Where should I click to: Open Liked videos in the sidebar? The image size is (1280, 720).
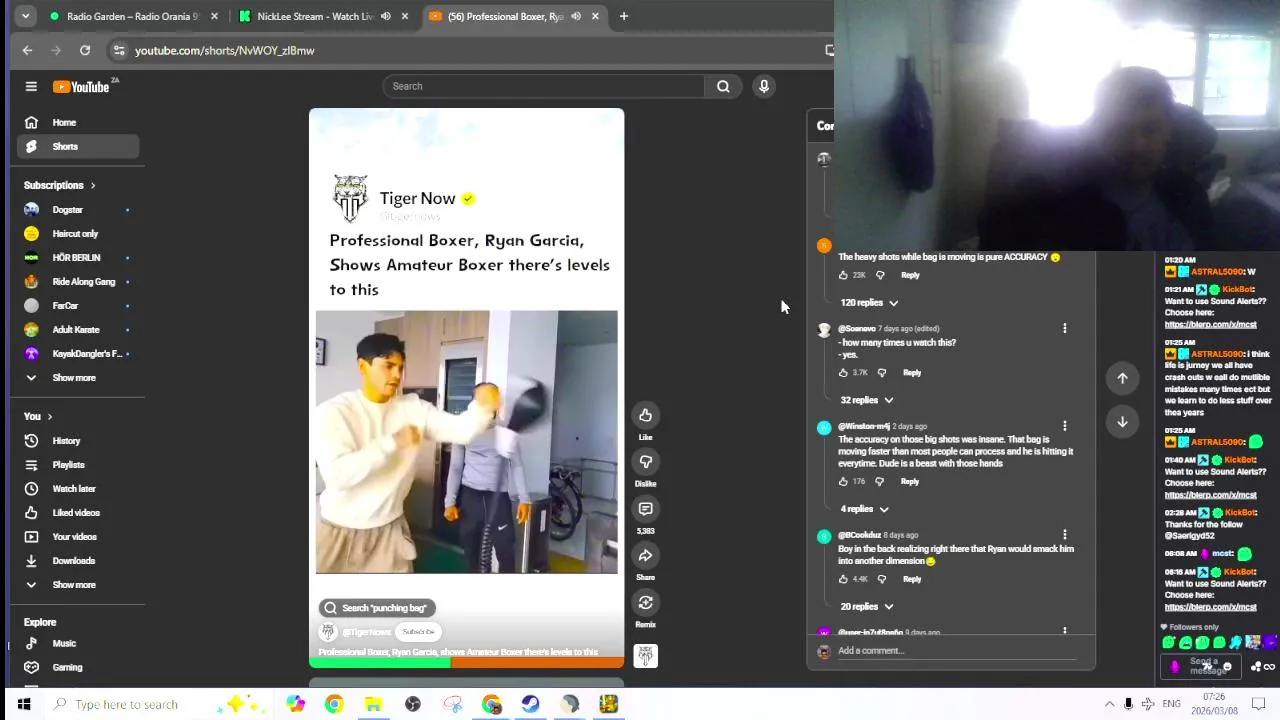coord(78,513)
